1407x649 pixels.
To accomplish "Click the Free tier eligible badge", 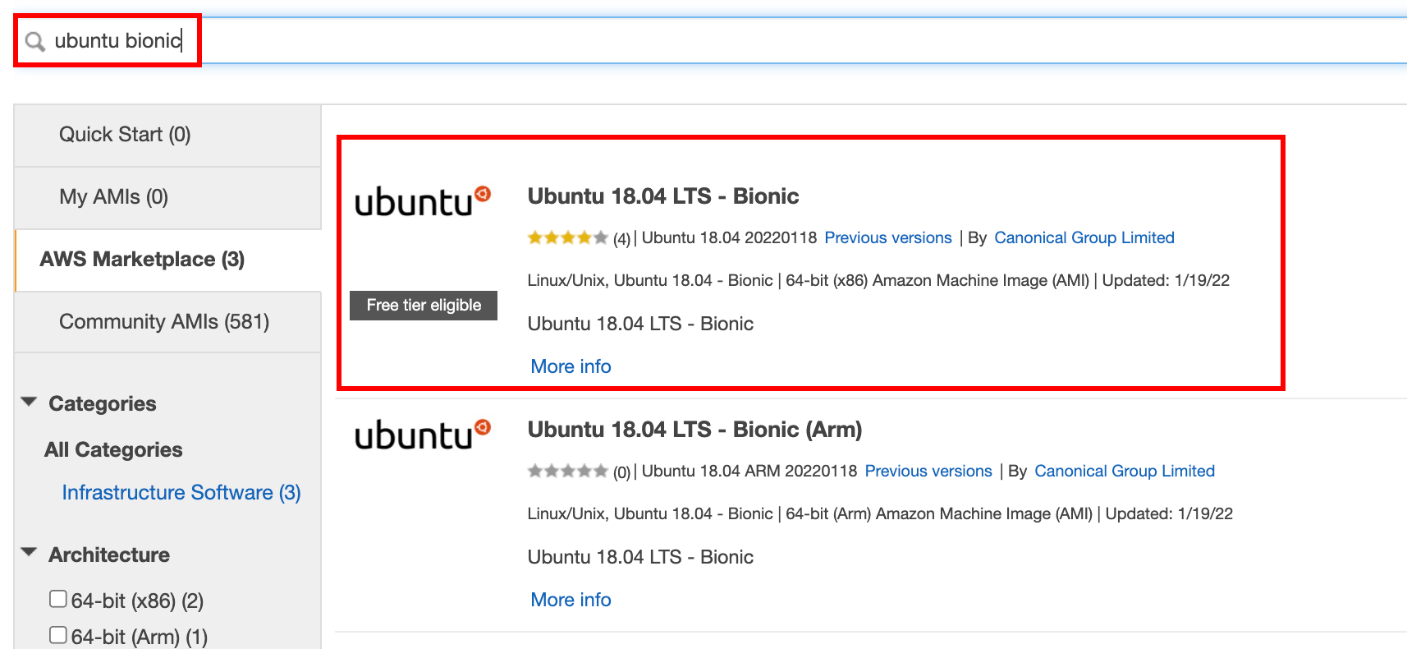I will coord(423,305).
